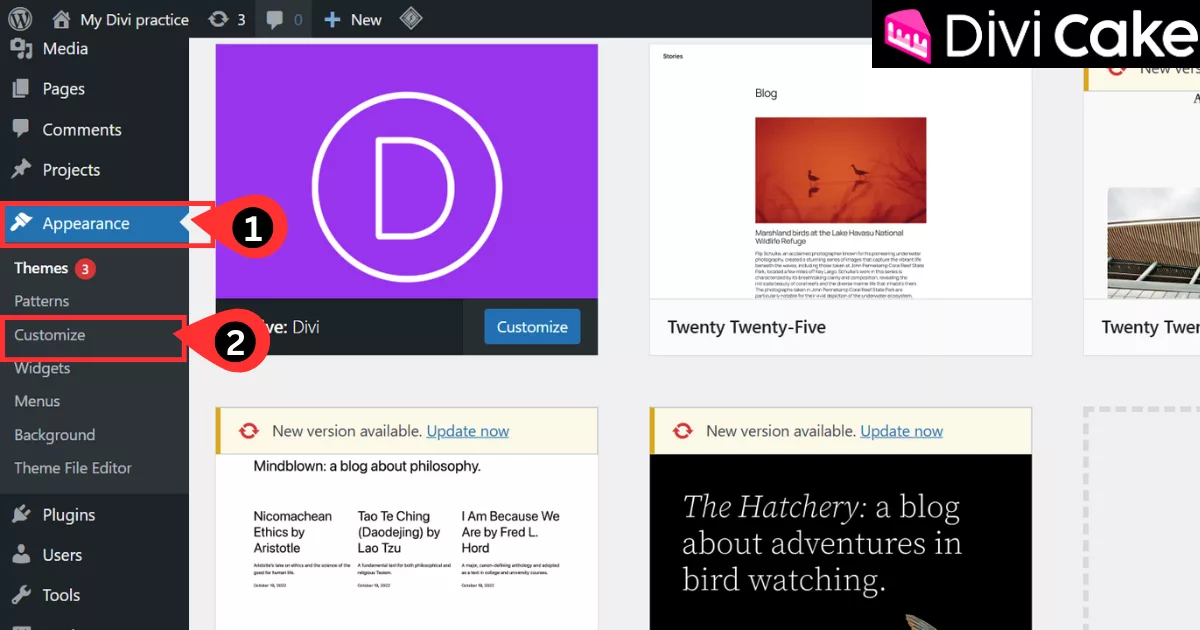Click Update now on the Mindblown theme
The width and height of the screenshot is (1200, 630).
click(x=468, y=431)
